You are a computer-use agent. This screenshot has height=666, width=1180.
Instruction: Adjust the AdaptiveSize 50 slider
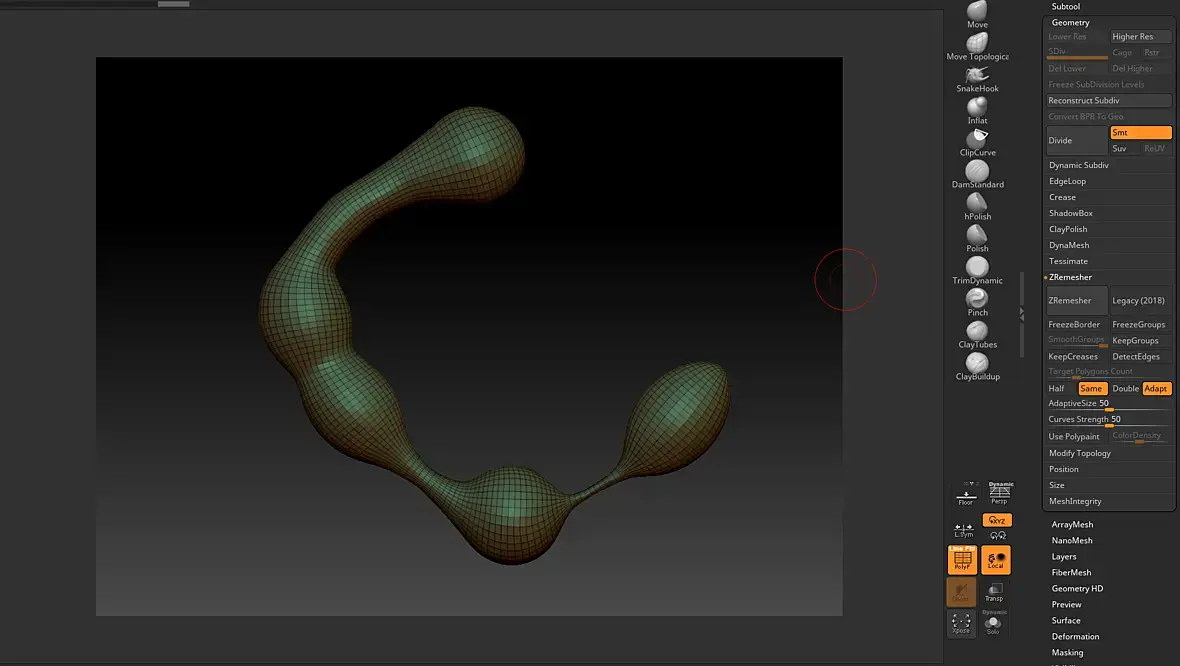click(x=1109, y=405)
